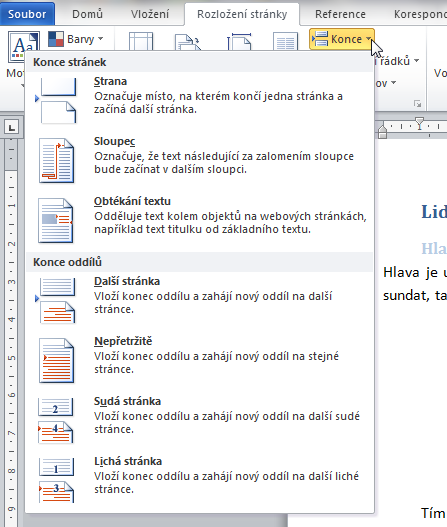The height and width of the screenshot is (527, 447).
Task: Click the Lichá stránka odd-page icon
Action: pos(56,480)
